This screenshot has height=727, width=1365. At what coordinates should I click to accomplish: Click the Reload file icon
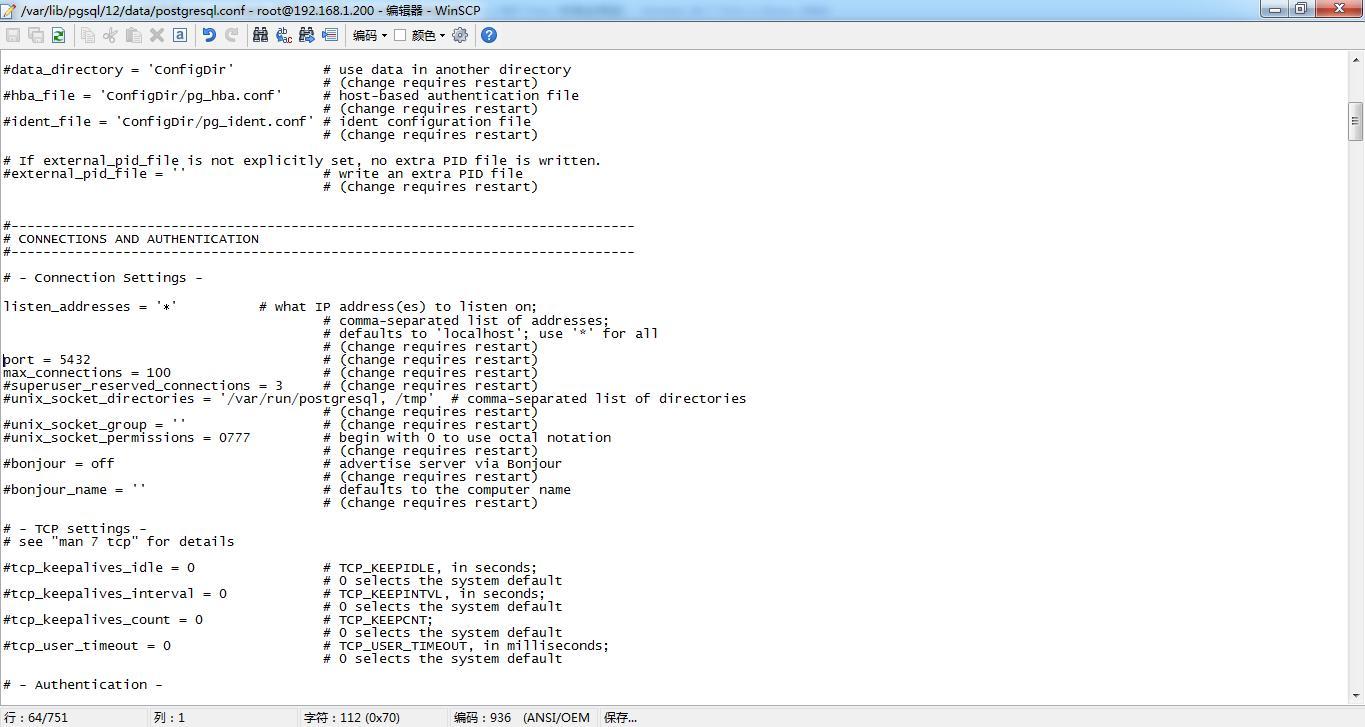[x=58, y=35]
